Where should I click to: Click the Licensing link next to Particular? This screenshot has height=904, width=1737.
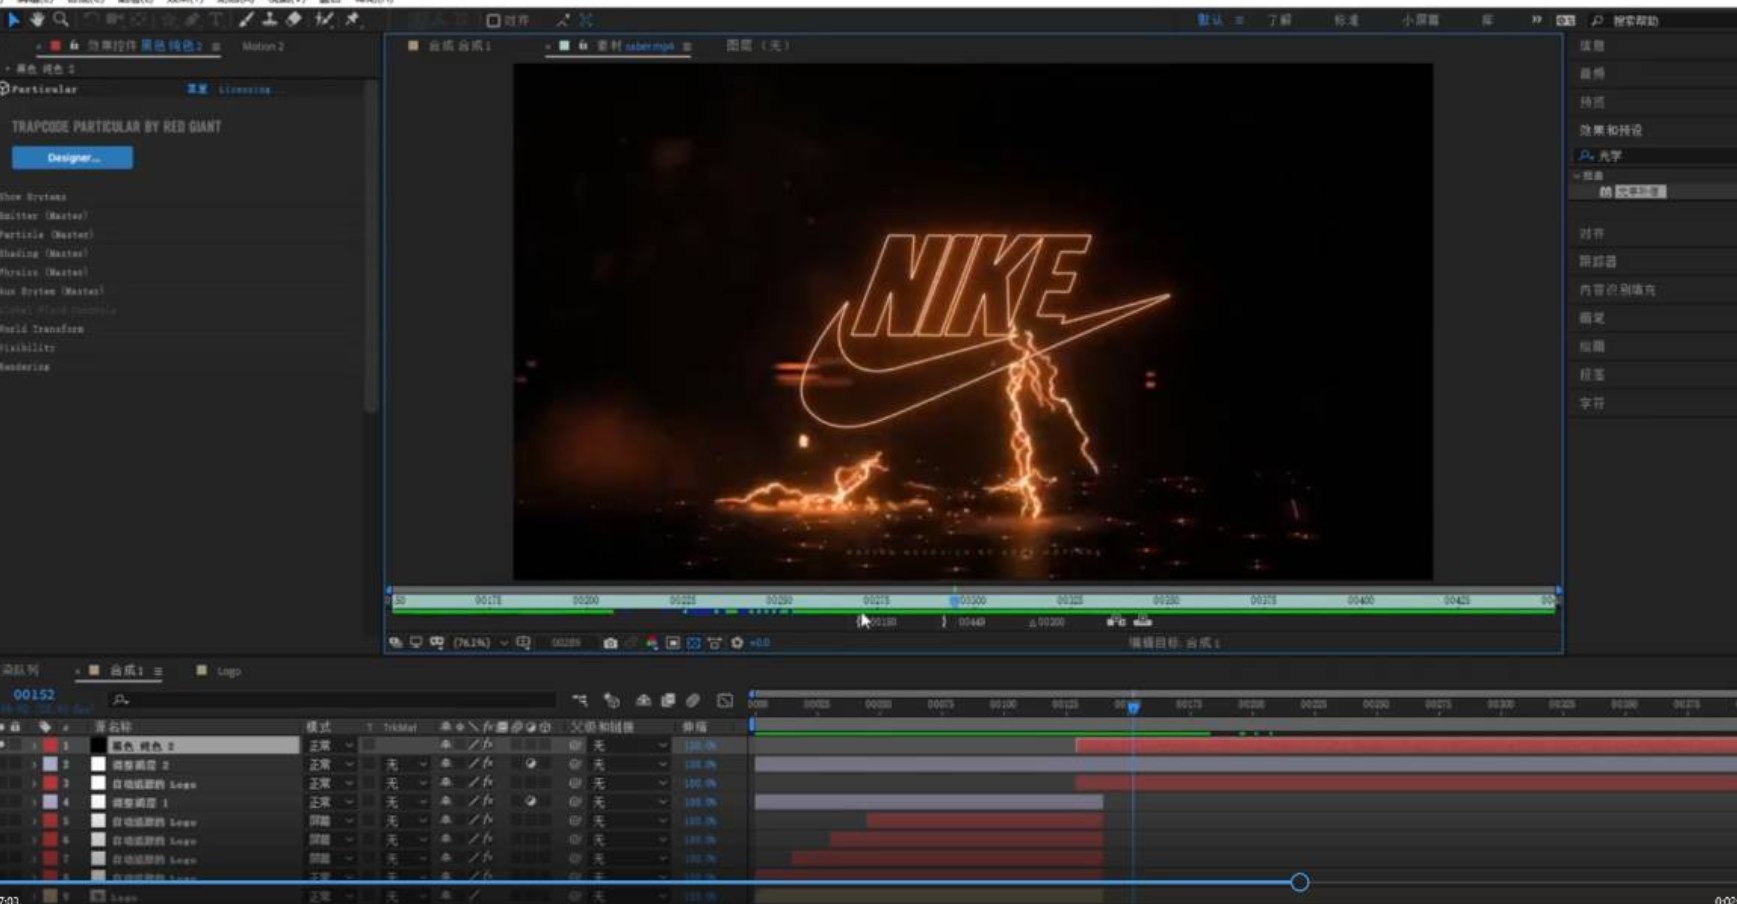tap(245, 89)
